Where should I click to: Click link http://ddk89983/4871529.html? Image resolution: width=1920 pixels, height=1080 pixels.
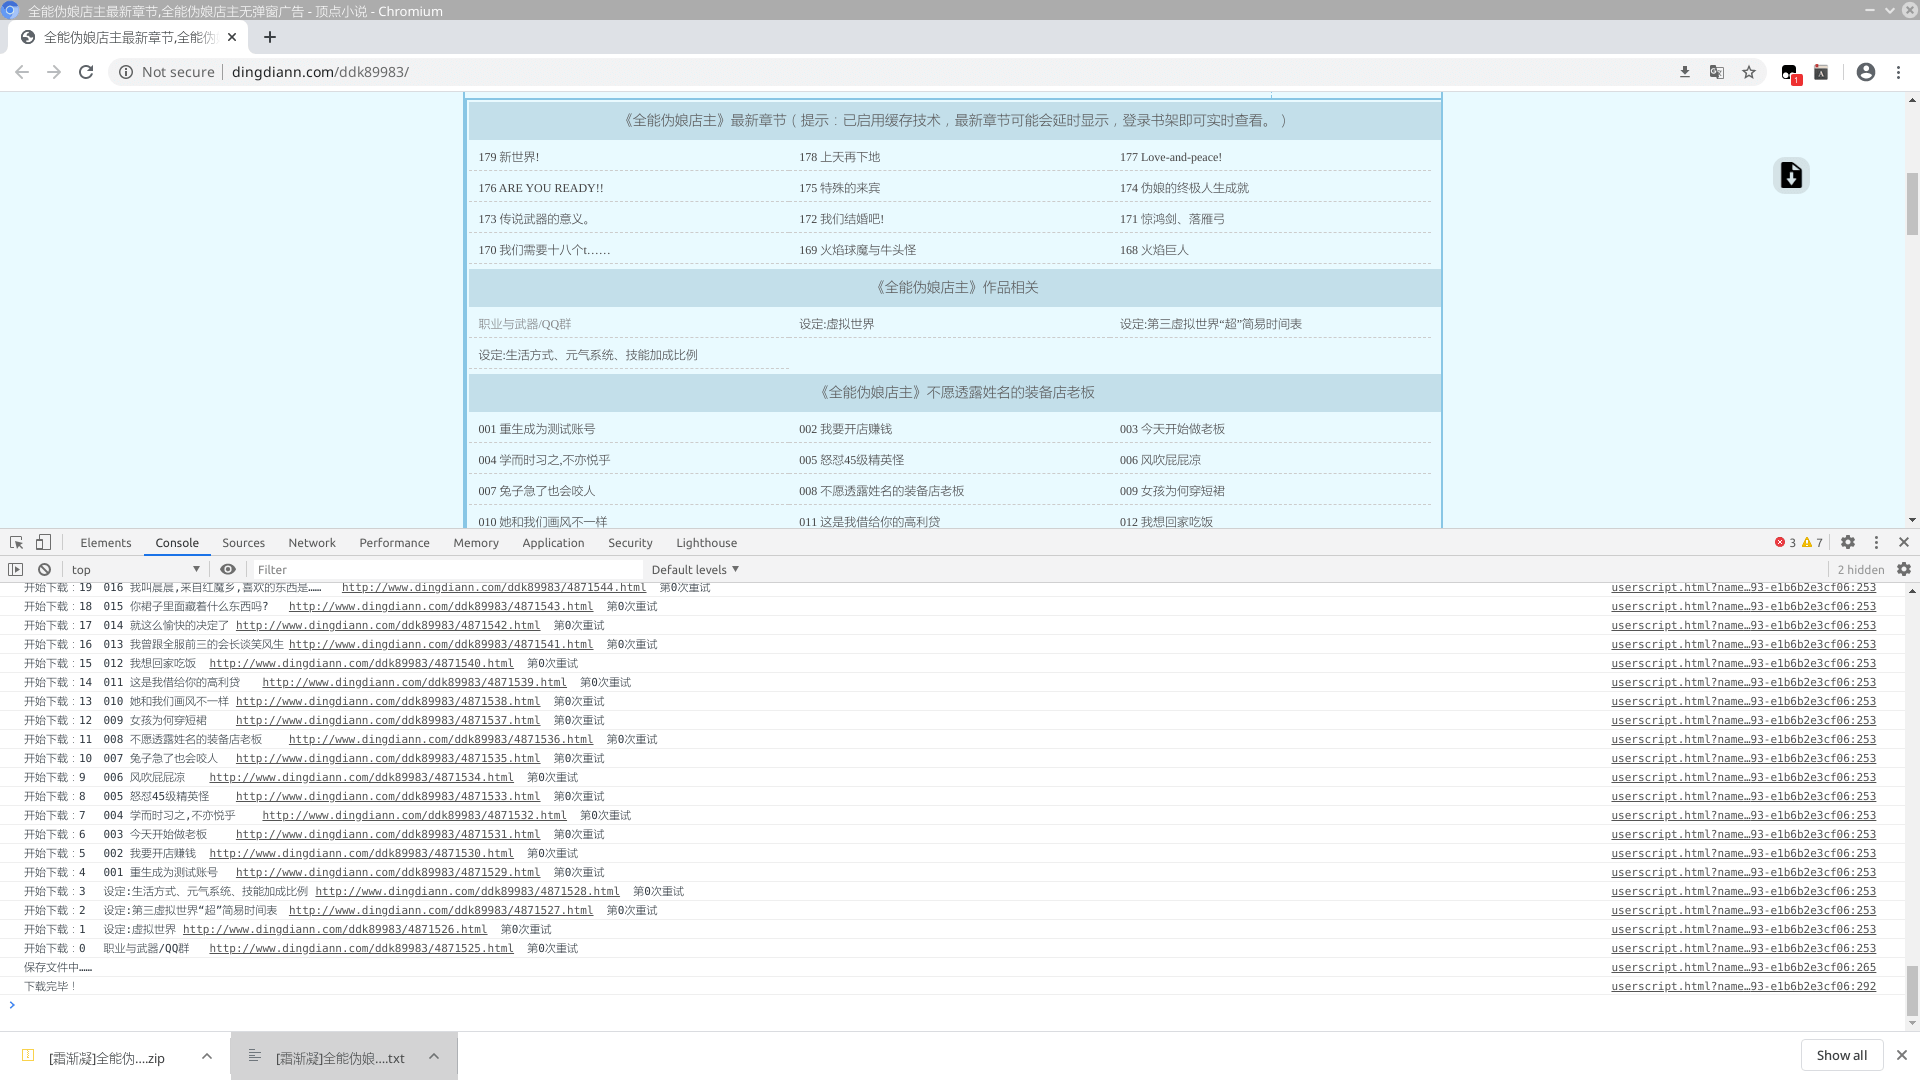point(388,872)
